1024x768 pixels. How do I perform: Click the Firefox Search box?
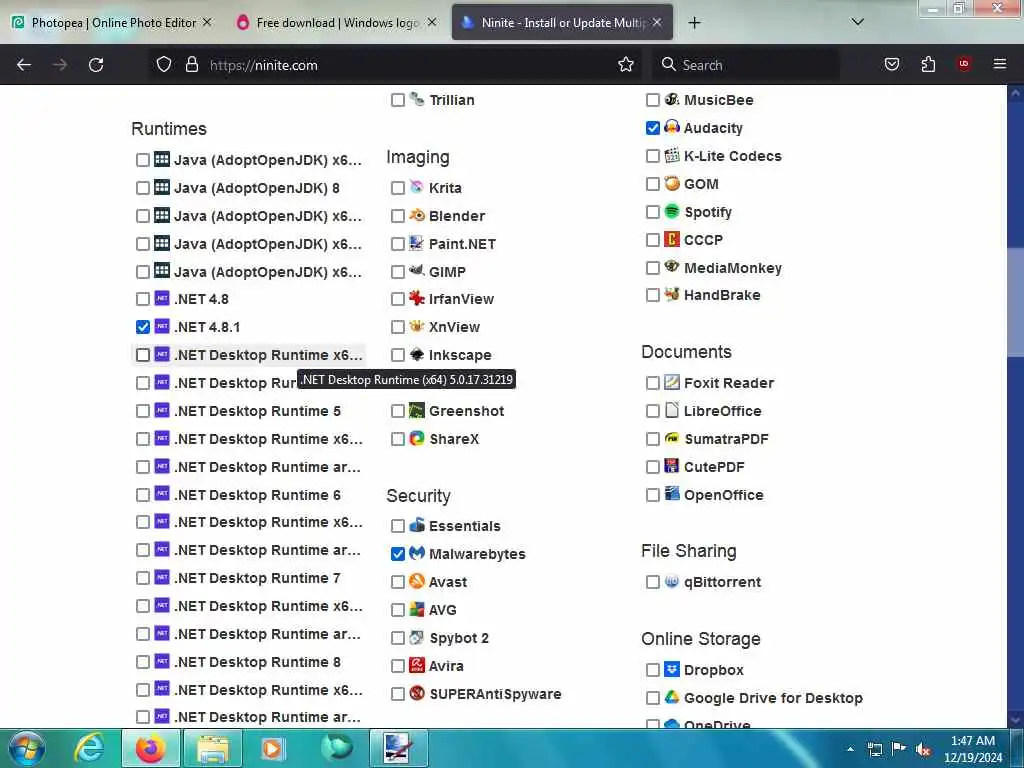click(746, 65)
